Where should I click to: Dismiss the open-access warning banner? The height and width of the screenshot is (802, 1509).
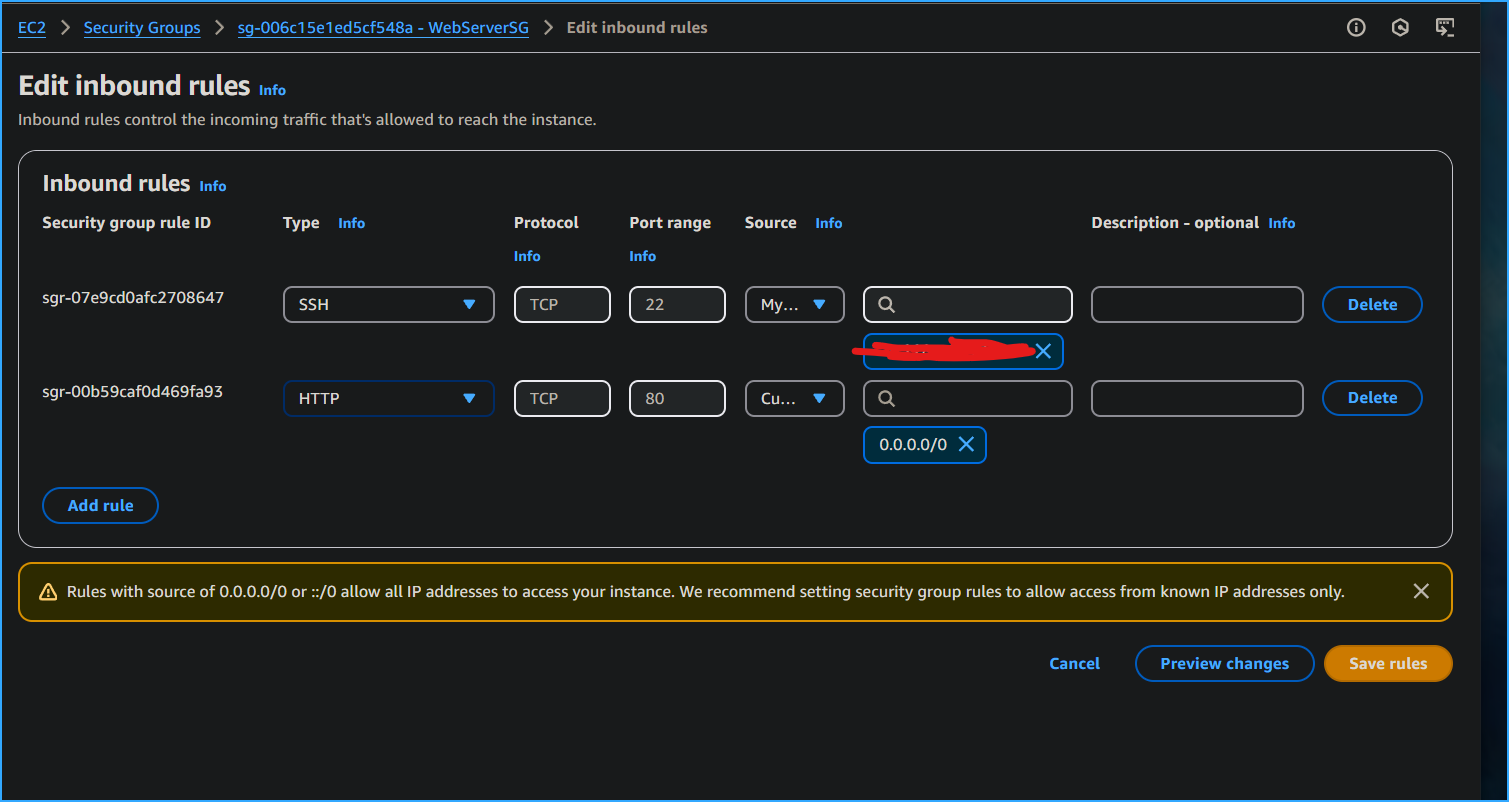pyautogui.click(x=1421, y=590)
